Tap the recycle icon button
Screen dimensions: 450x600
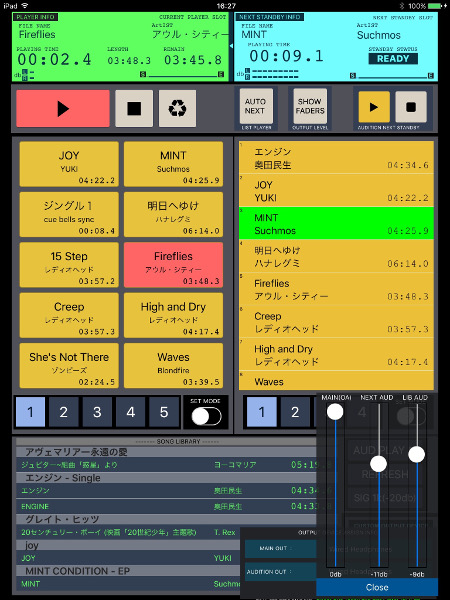(178, 109)
